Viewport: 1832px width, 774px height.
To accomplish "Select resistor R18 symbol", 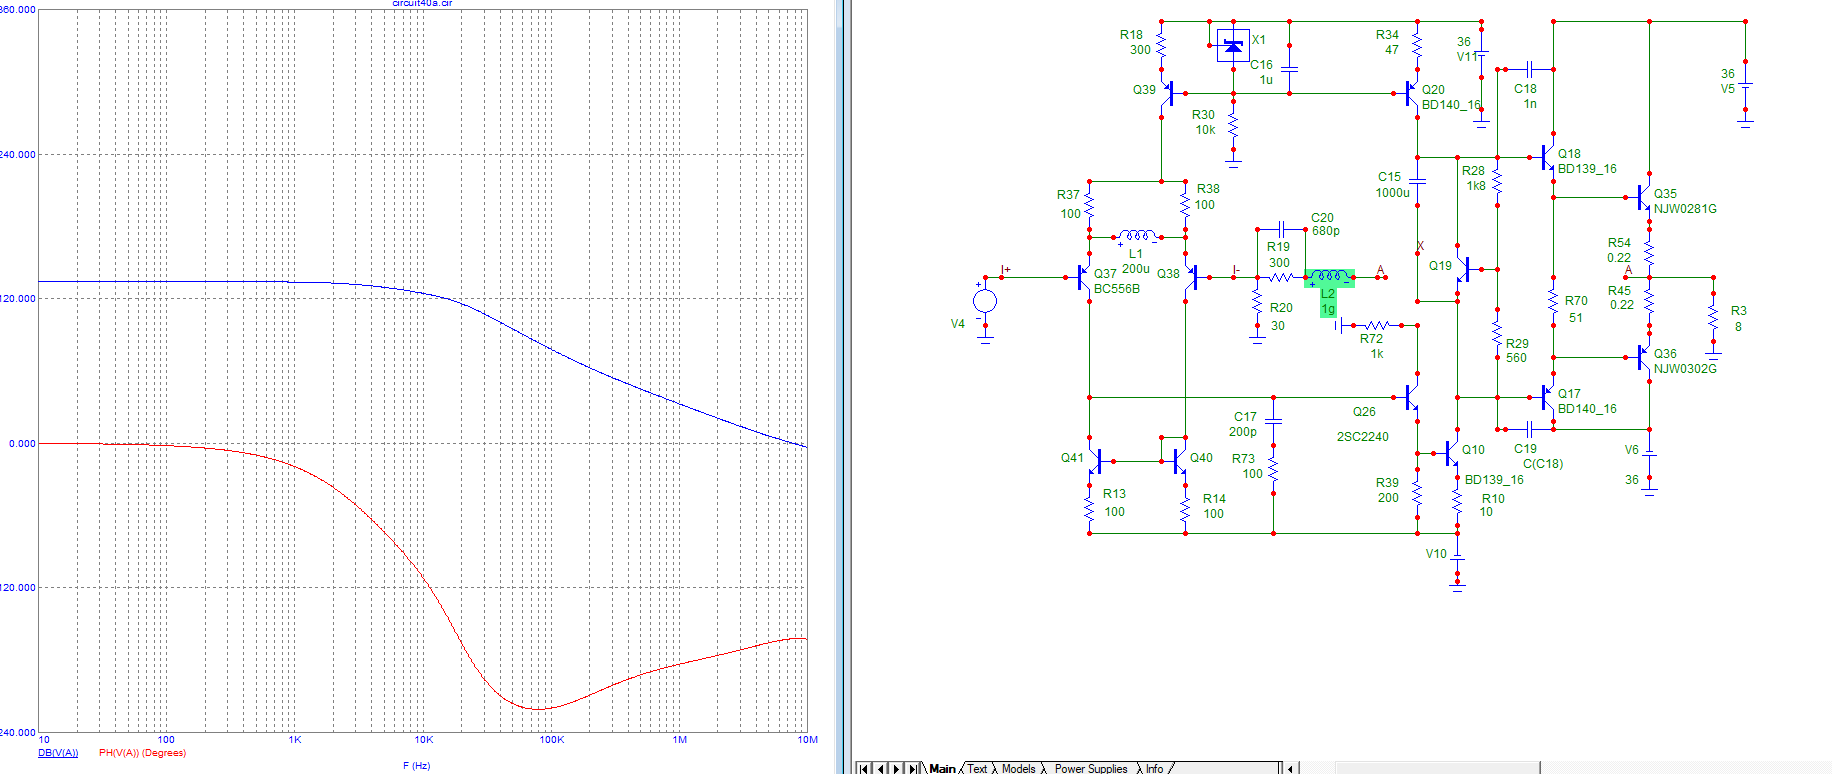I will click(1161, 45).
